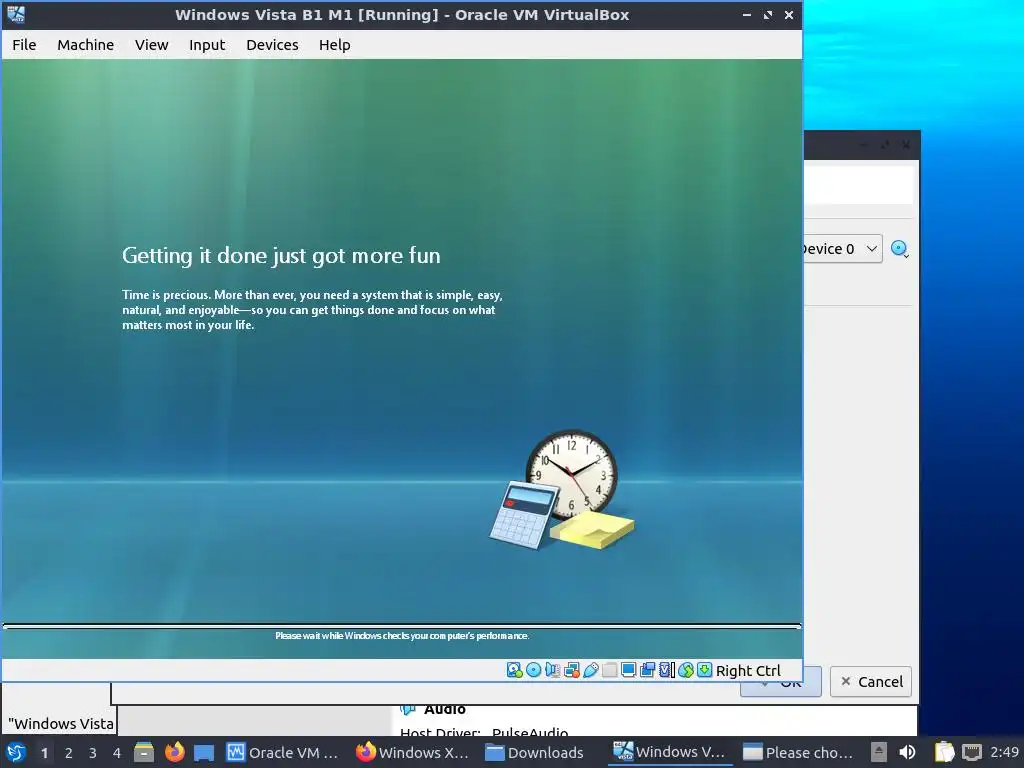Switch to Downloads taskbar entry

point(535,752)
